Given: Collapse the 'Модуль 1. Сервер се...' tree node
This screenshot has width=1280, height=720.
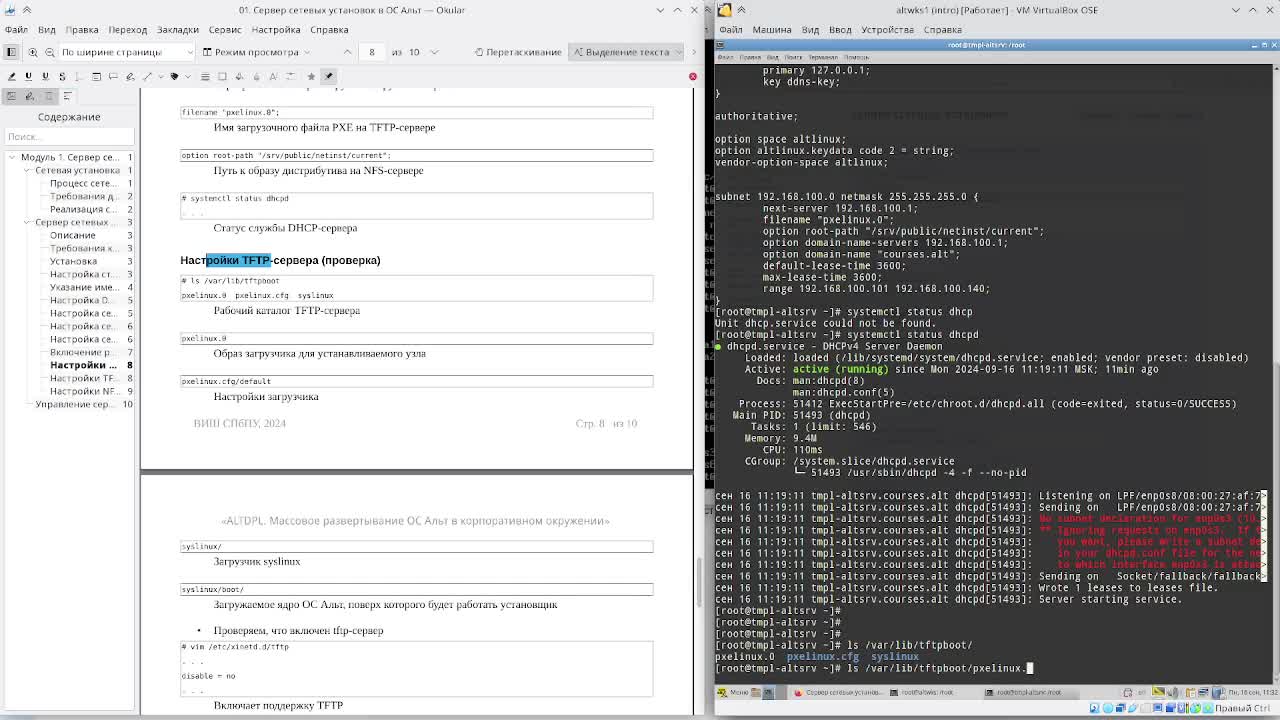Looking at the screenshot, I should tap(13, 157).
